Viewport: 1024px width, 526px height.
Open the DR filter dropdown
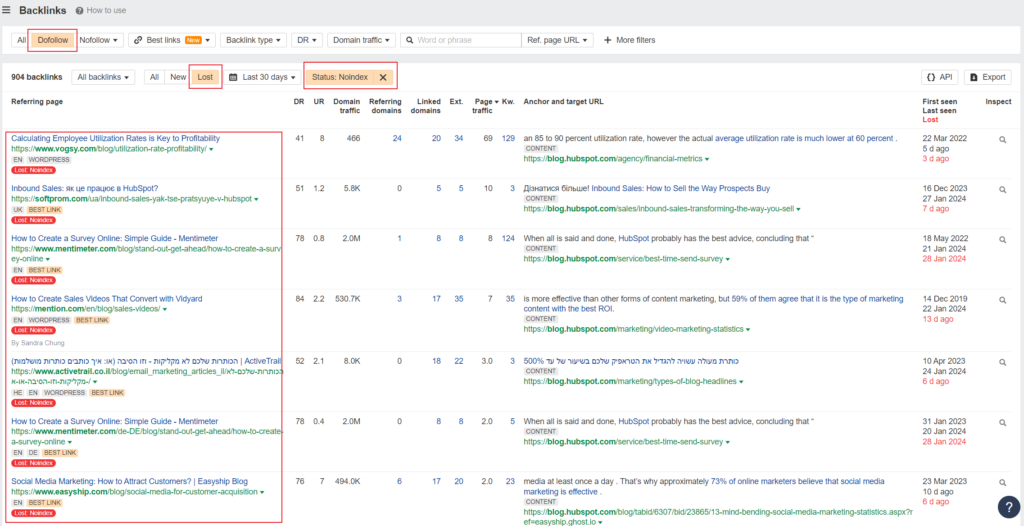pyautogui.click(x=307, y=40)
